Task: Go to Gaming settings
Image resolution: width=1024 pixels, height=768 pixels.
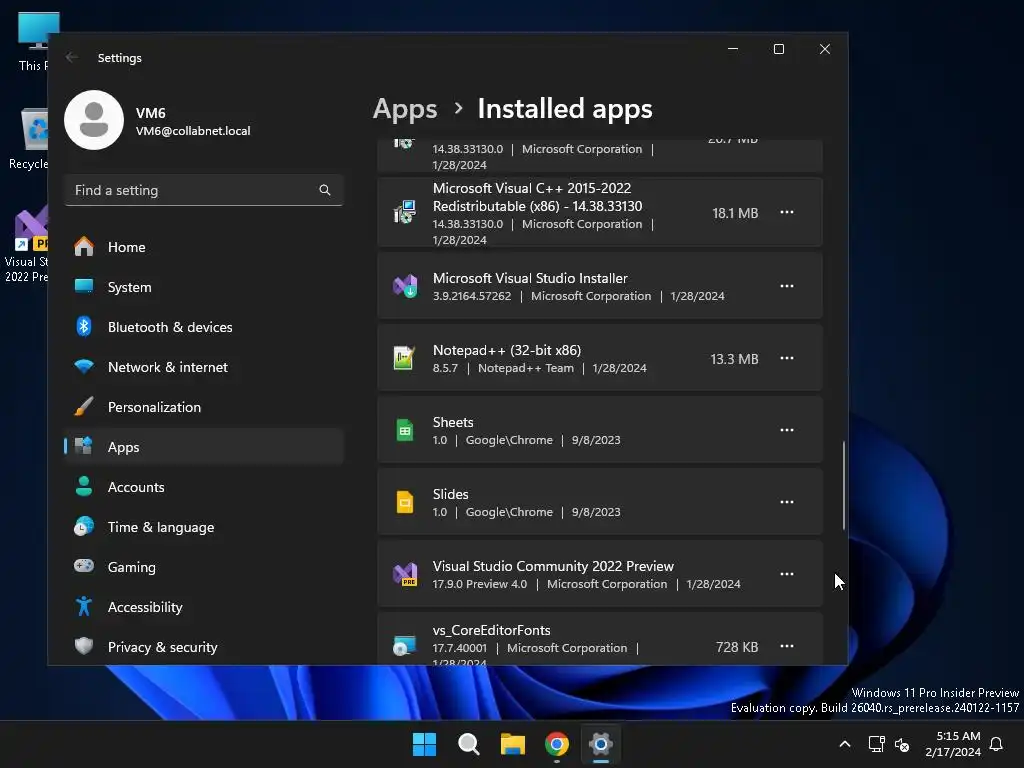Action: point(204,567)
